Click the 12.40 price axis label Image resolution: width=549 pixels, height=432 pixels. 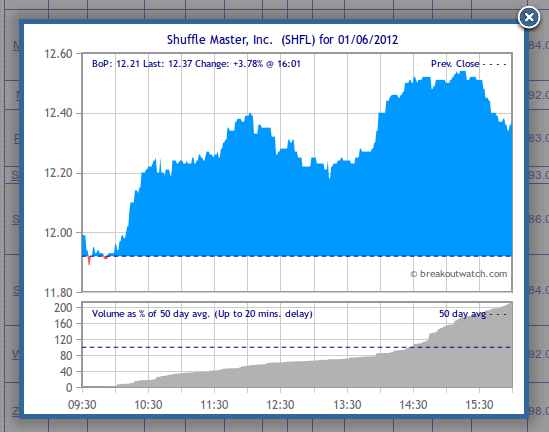pos(58,113)
